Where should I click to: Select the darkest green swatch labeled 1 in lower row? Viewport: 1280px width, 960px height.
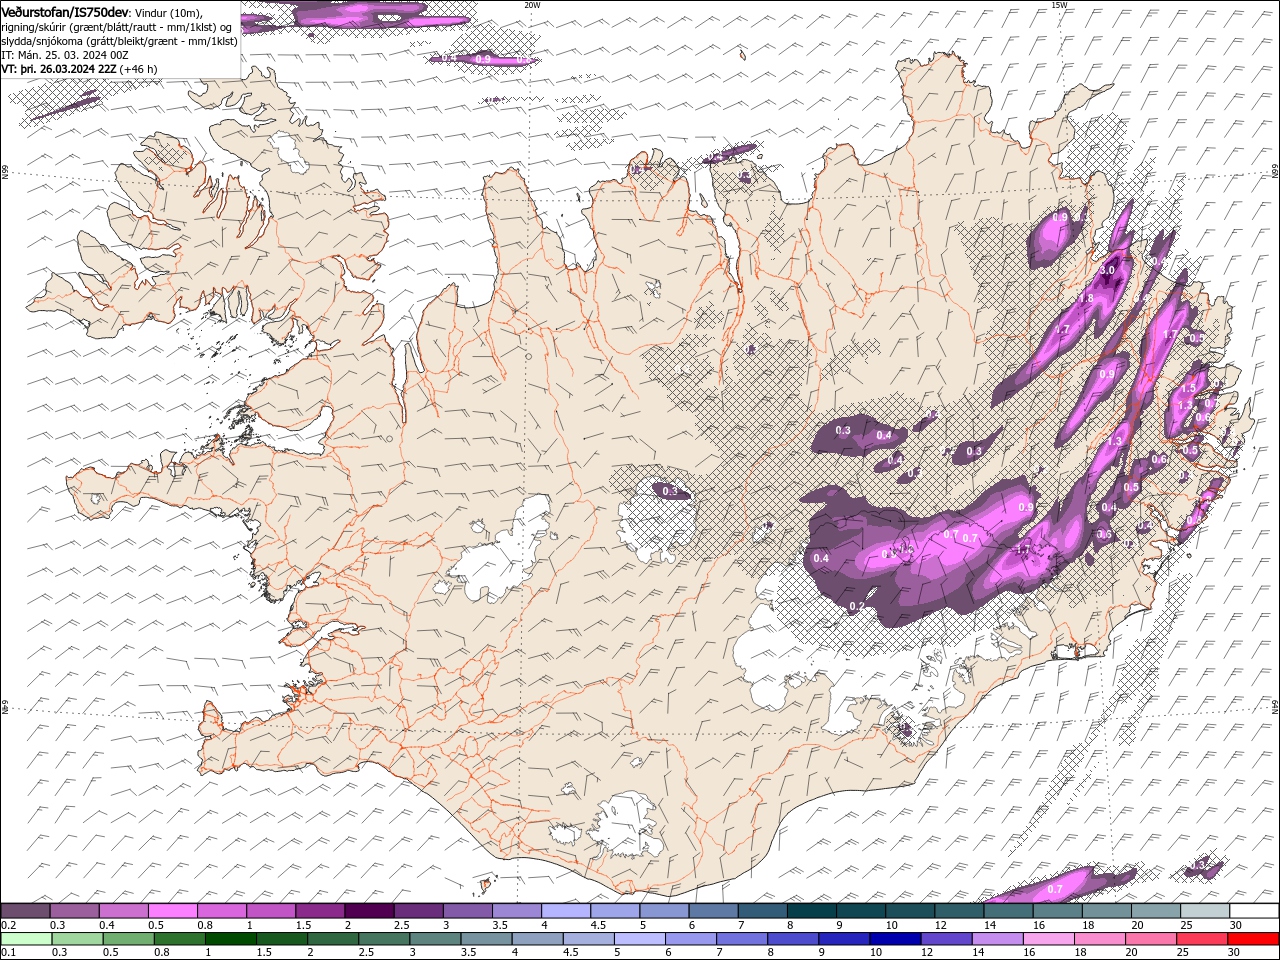[x=230, y=939]
